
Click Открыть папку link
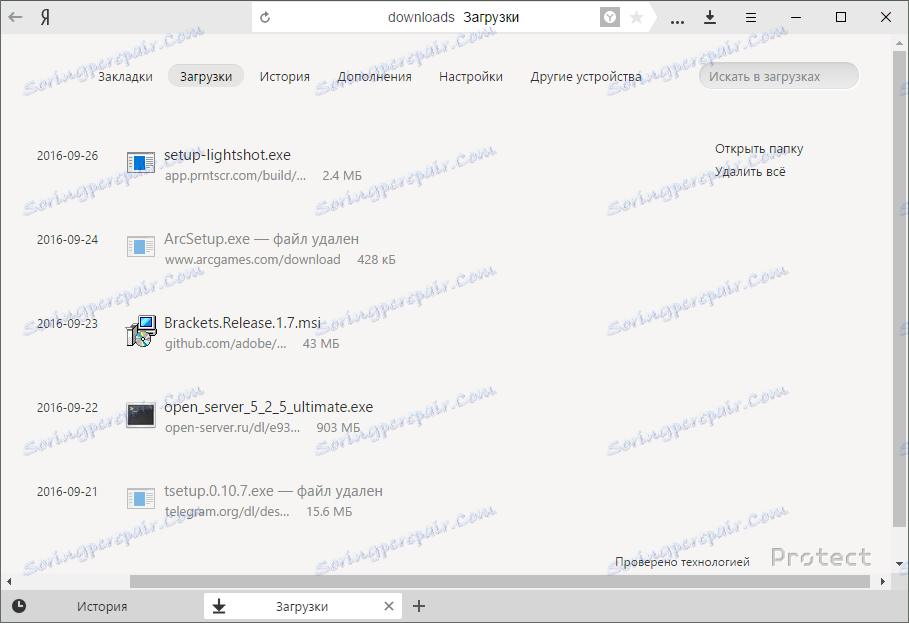[x=759, y=149]
